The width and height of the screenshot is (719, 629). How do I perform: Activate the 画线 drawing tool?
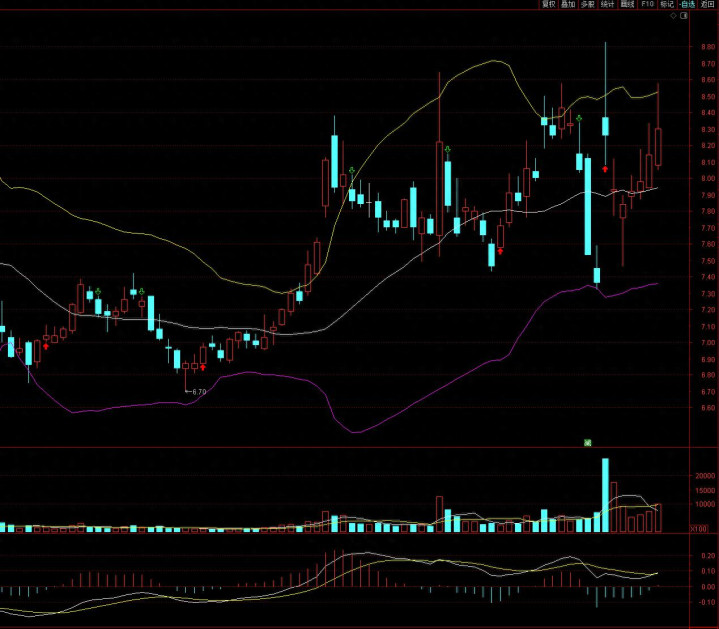click(x=627, y=4)
